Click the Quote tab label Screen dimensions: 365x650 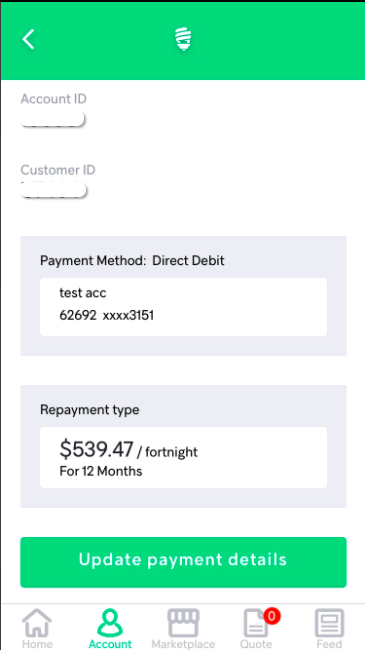[x=256, y=644]
